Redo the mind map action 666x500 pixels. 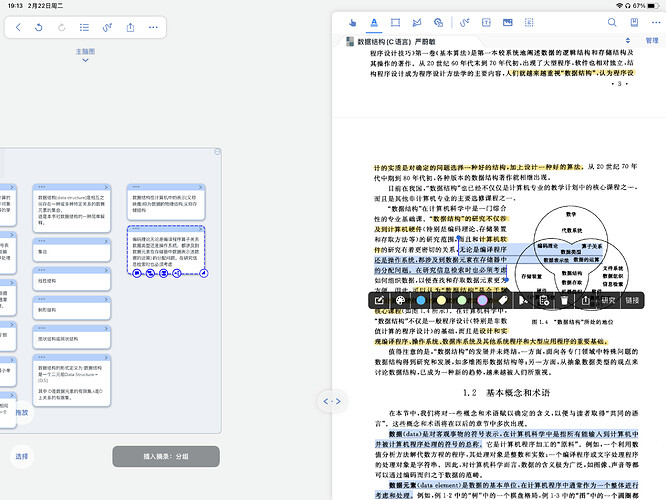(62, 28)
